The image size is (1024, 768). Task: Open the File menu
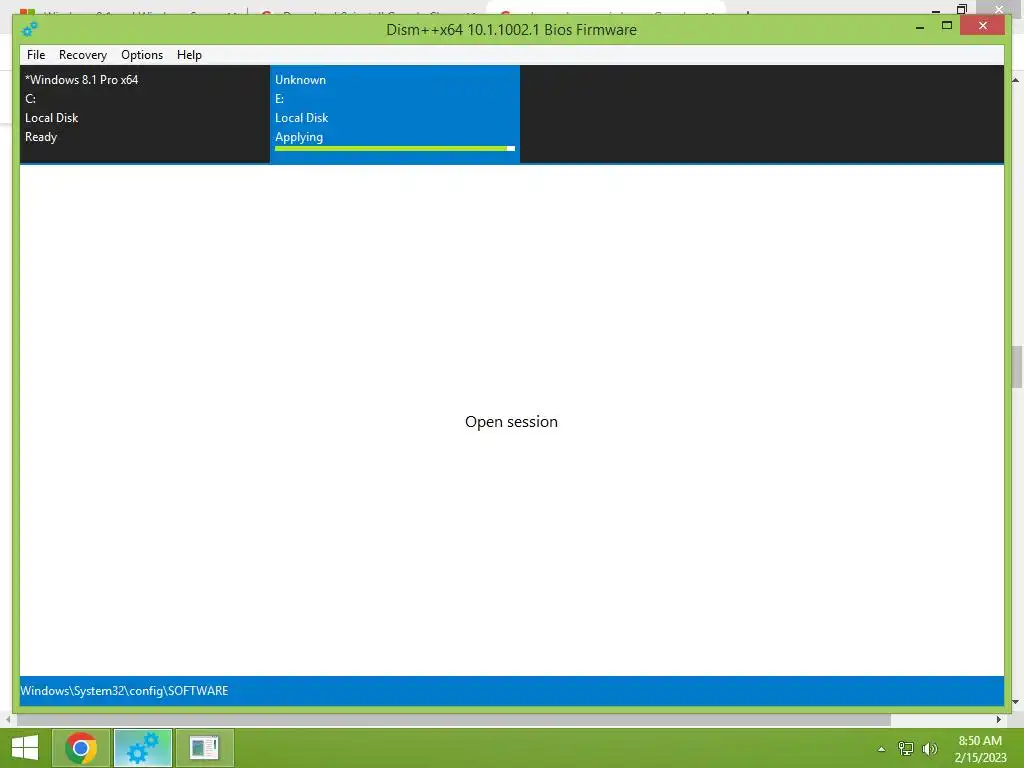coord(36,55)
